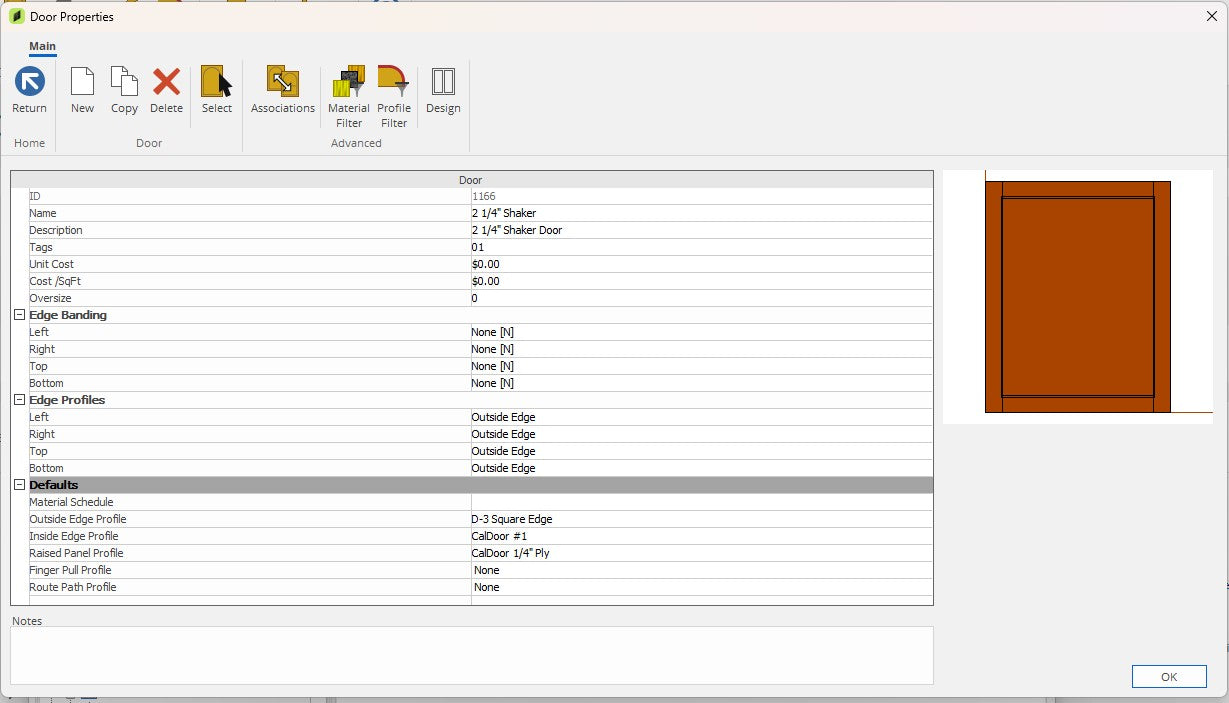
Task: Click the Copy door icon
Action: click(x=124, y=82)
